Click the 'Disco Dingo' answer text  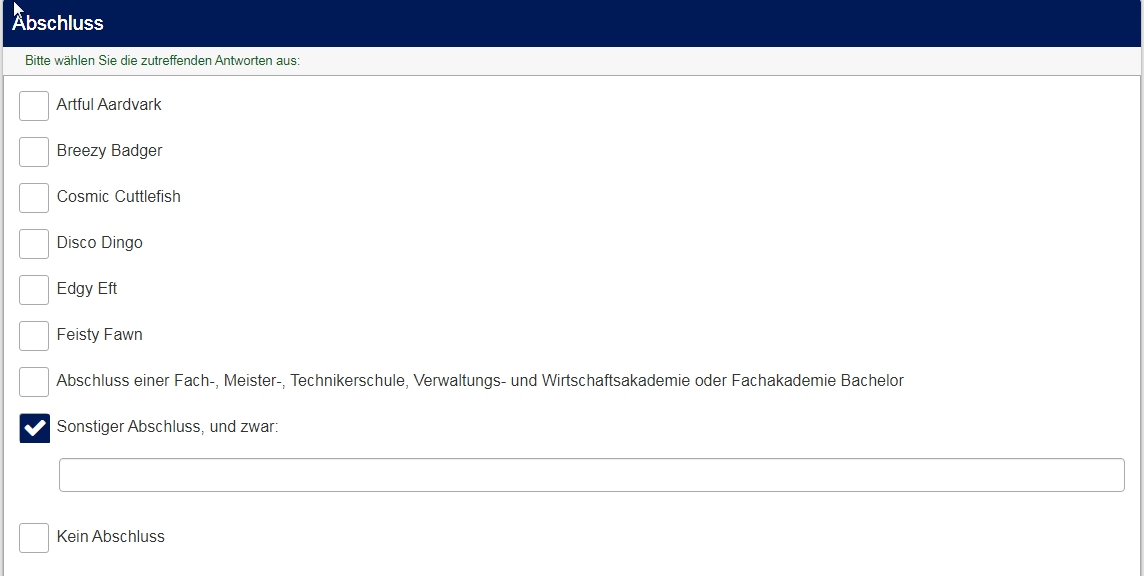[99, 243]
